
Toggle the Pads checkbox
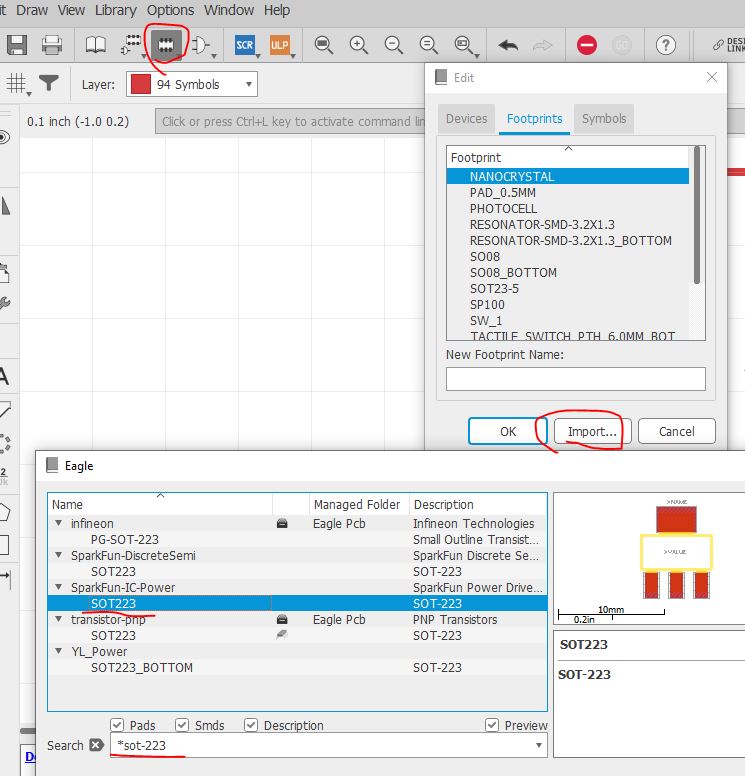[x=117, y=725]
